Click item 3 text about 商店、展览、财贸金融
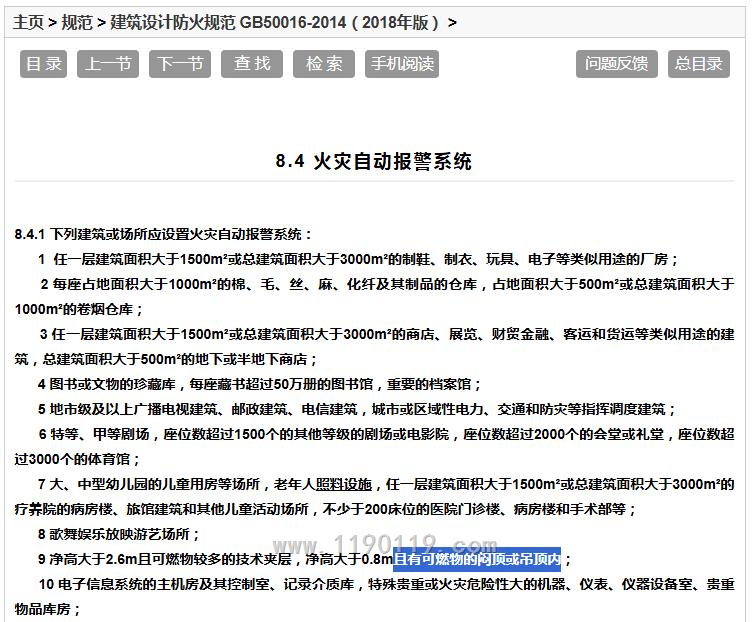Screen dimensions: 753x622 (388, 334)
